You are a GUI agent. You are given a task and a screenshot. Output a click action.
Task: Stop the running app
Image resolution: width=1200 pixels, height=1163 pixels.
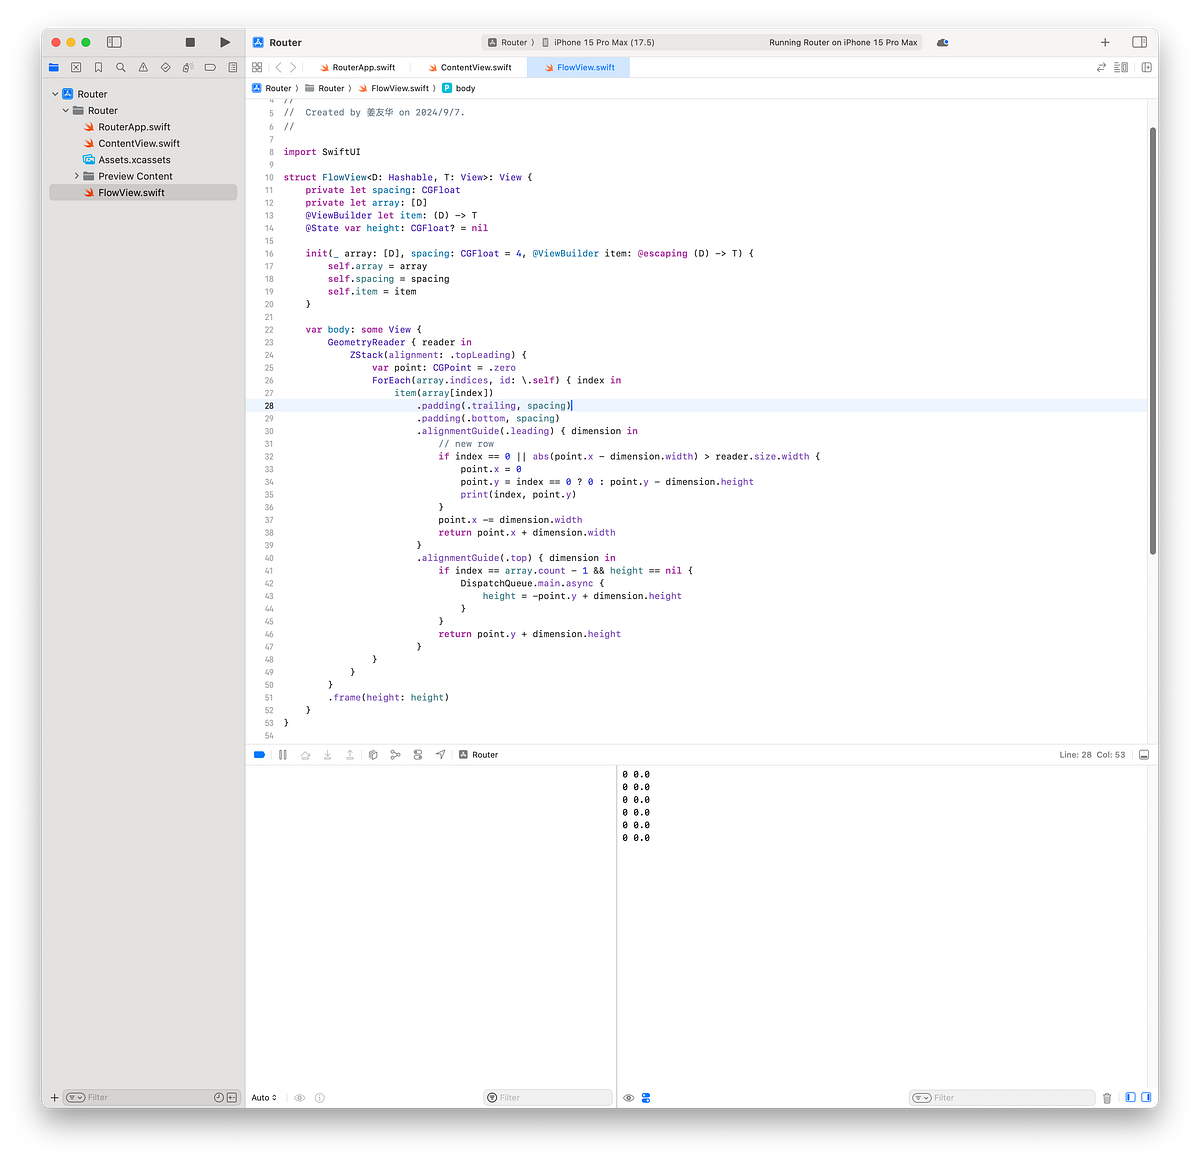click(x=189, y=42)
